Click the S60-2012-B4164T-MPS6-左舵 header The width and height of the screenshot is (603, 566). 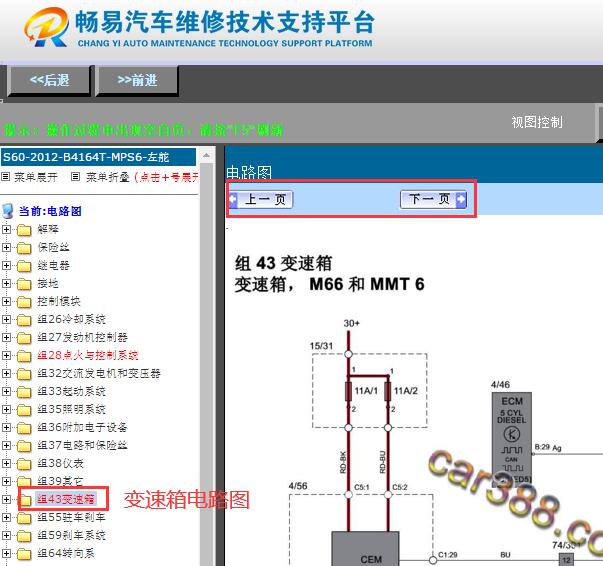(x=98, y=157)
